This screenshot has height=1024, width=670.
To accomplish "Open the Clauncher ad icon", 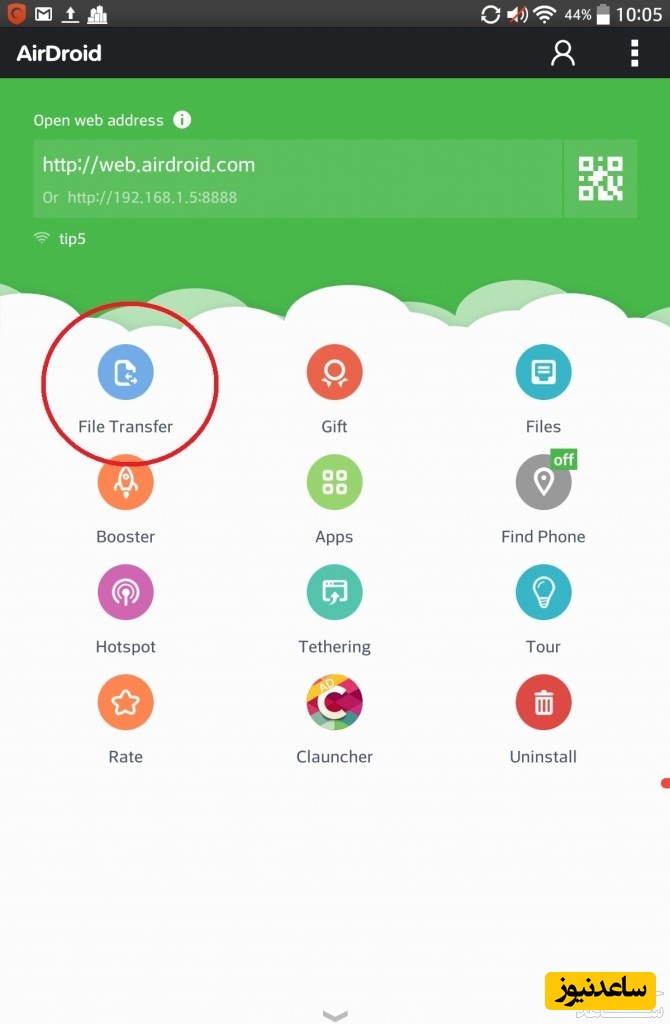I will 334,702.
